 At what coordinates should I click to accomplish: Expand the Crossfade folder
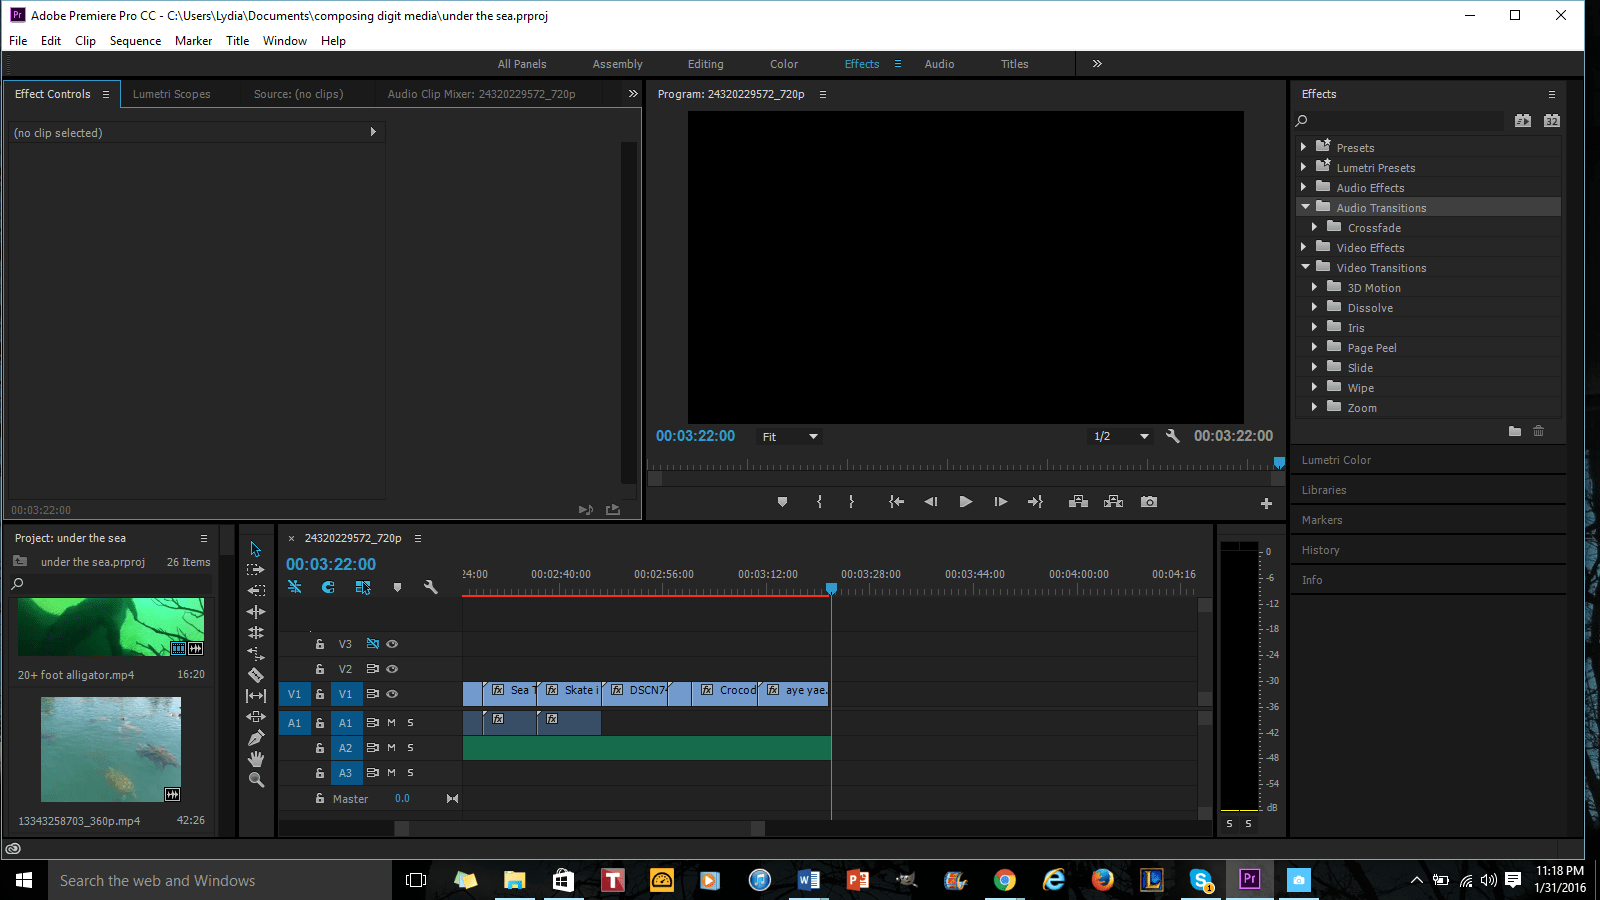click(x=1314, y=227)
